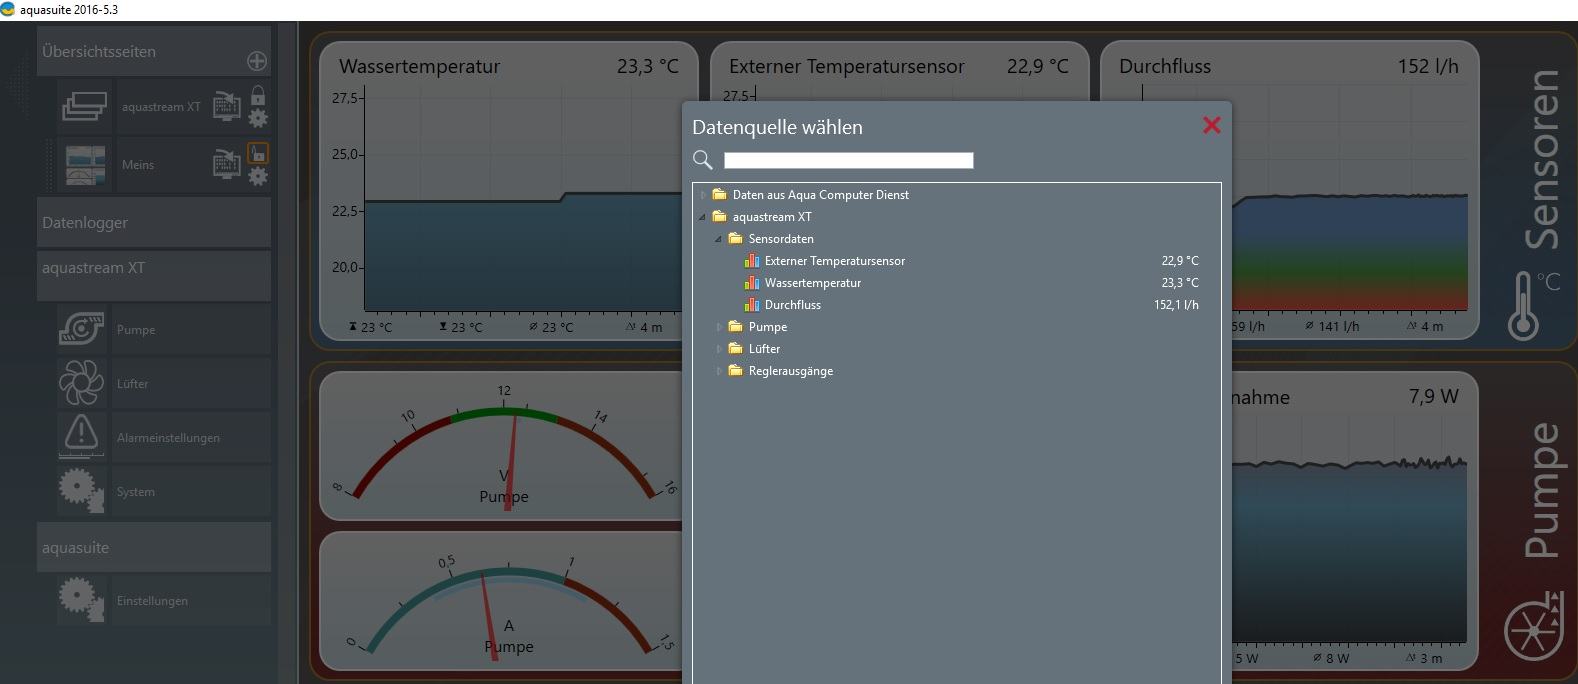Toggle the lock on aquastream XT overview page
1578x684 pixels.
(x=258, y=95)
